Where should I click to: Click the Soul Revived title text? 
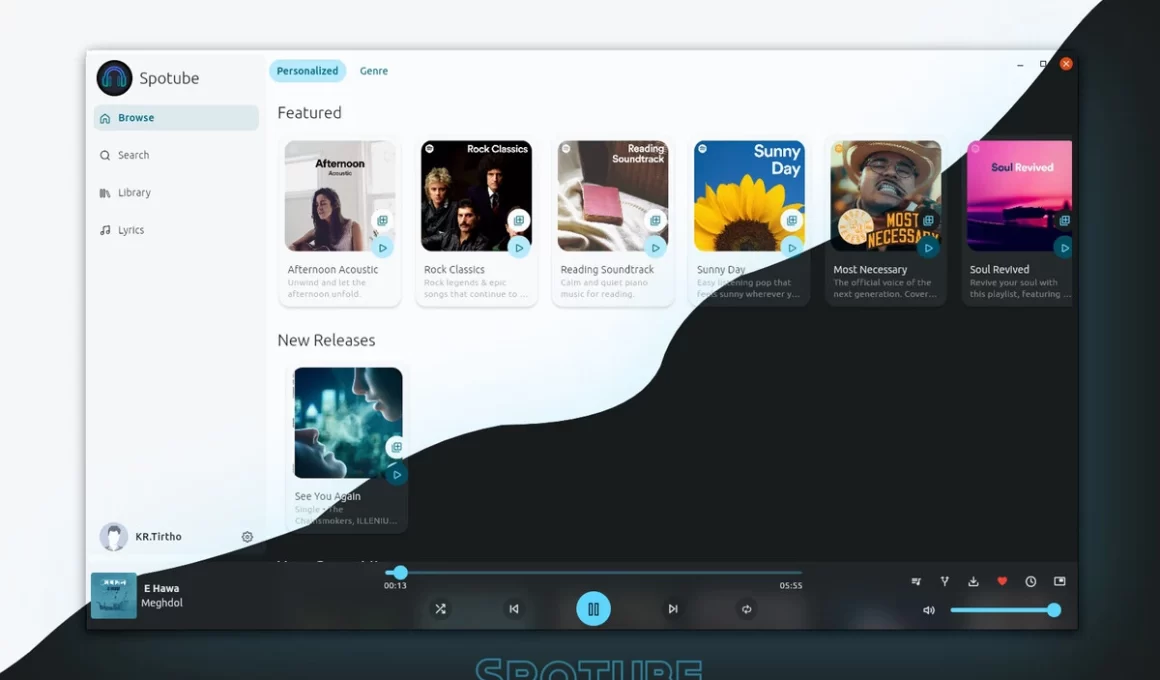999,270
